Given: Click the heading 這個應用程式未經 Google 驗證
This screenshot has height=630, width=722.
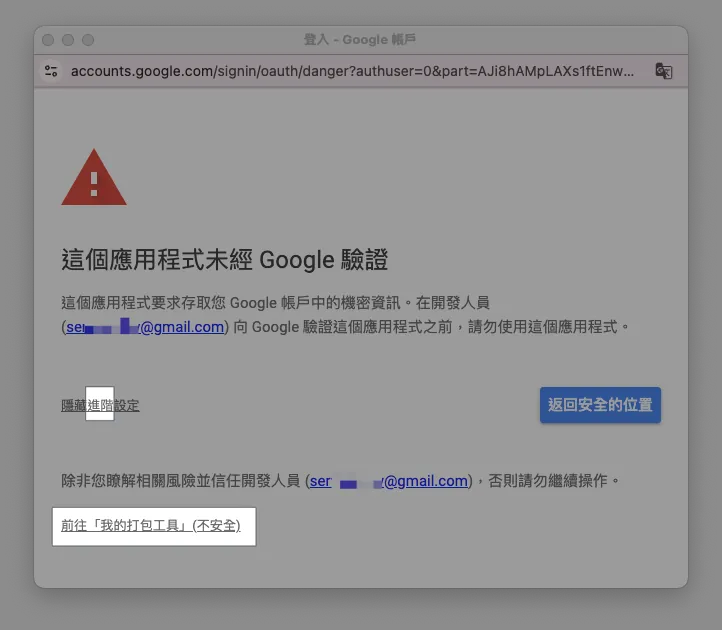Looking at the screenshot, I should (x=224, y=260).
